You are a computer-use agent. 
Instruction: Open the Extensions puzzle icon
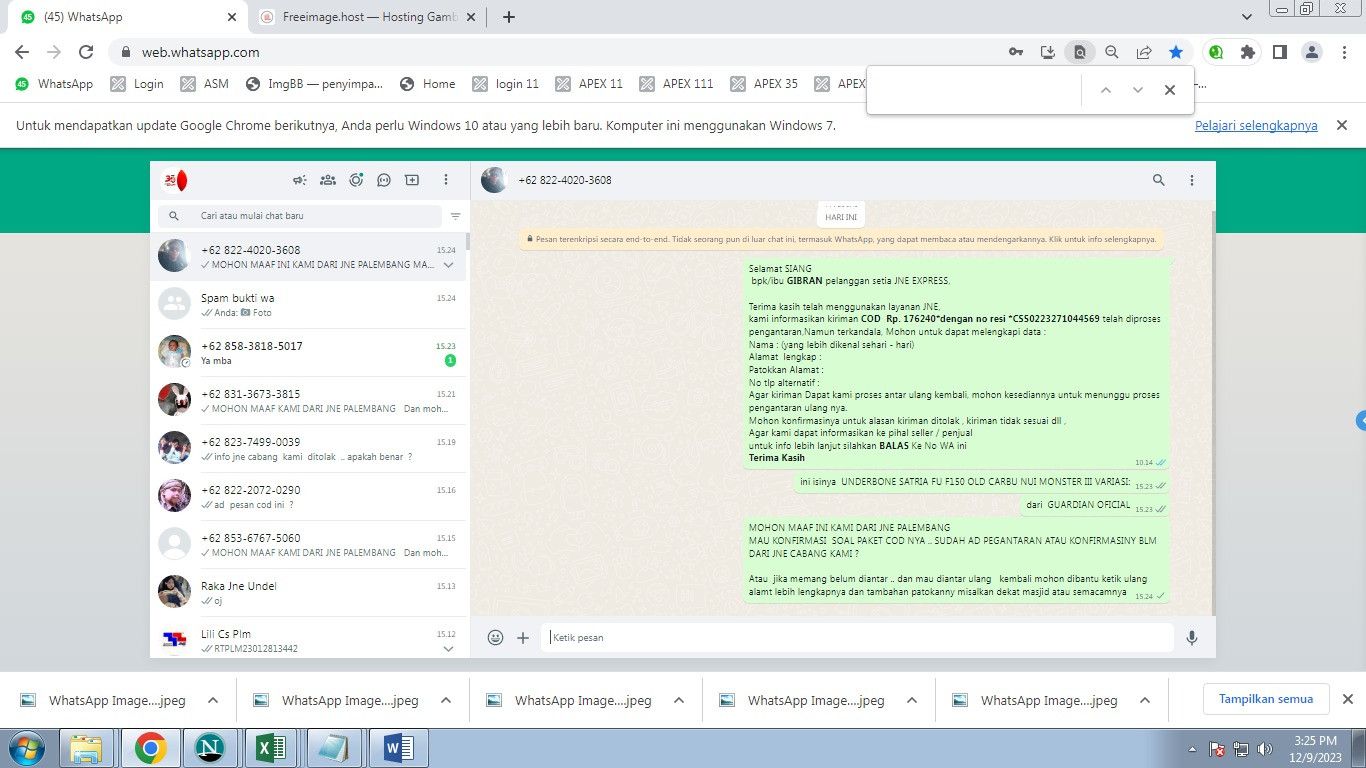pyautogui.click(x=1248, y=52)
